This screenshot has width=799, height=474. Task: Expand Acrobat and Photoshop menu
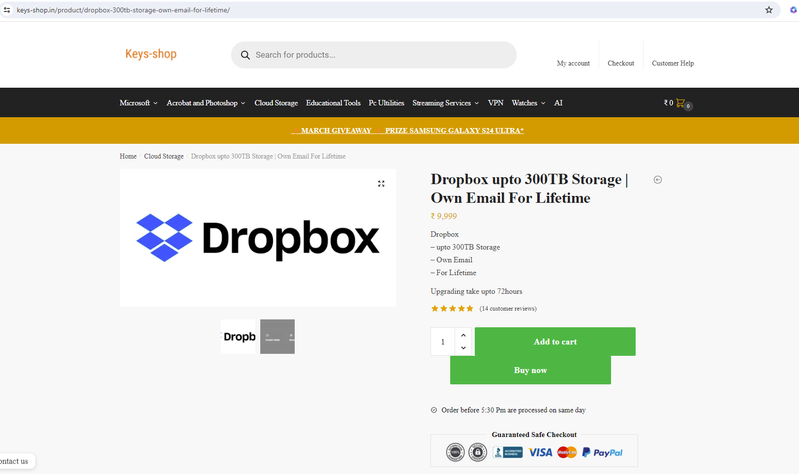205,103
